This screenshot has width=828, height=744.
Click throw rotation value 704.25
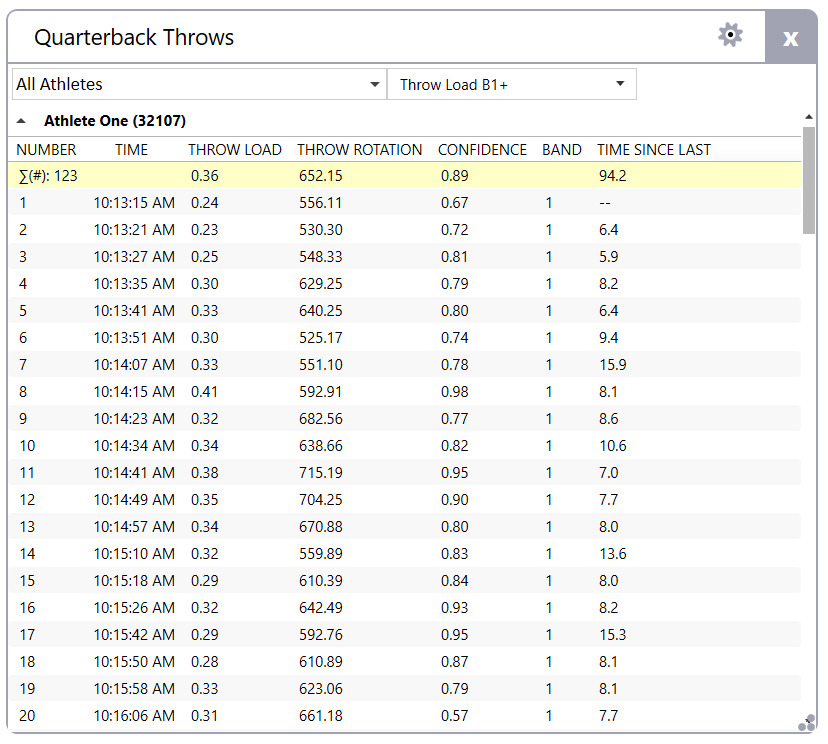tap(321, 500)
